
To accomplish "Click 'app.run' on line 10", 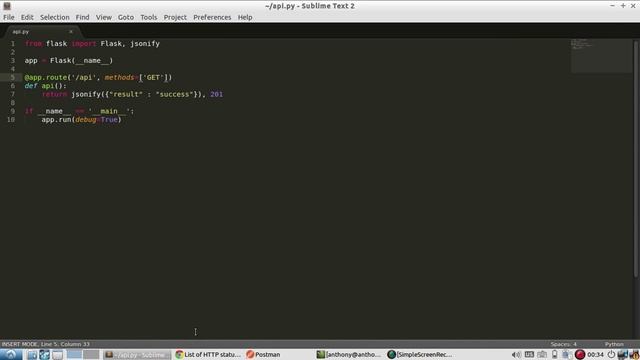I will coord(56,120).
